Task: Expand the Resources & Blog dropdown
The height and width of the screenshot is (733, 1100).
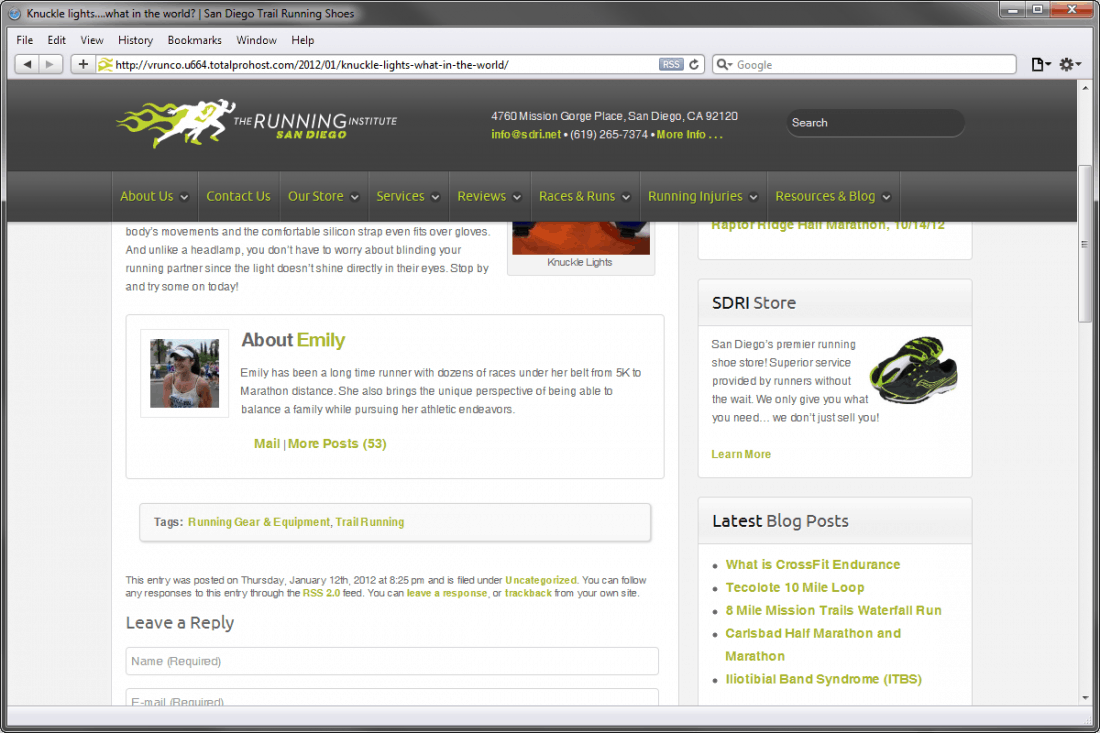Action: [832, 196]
